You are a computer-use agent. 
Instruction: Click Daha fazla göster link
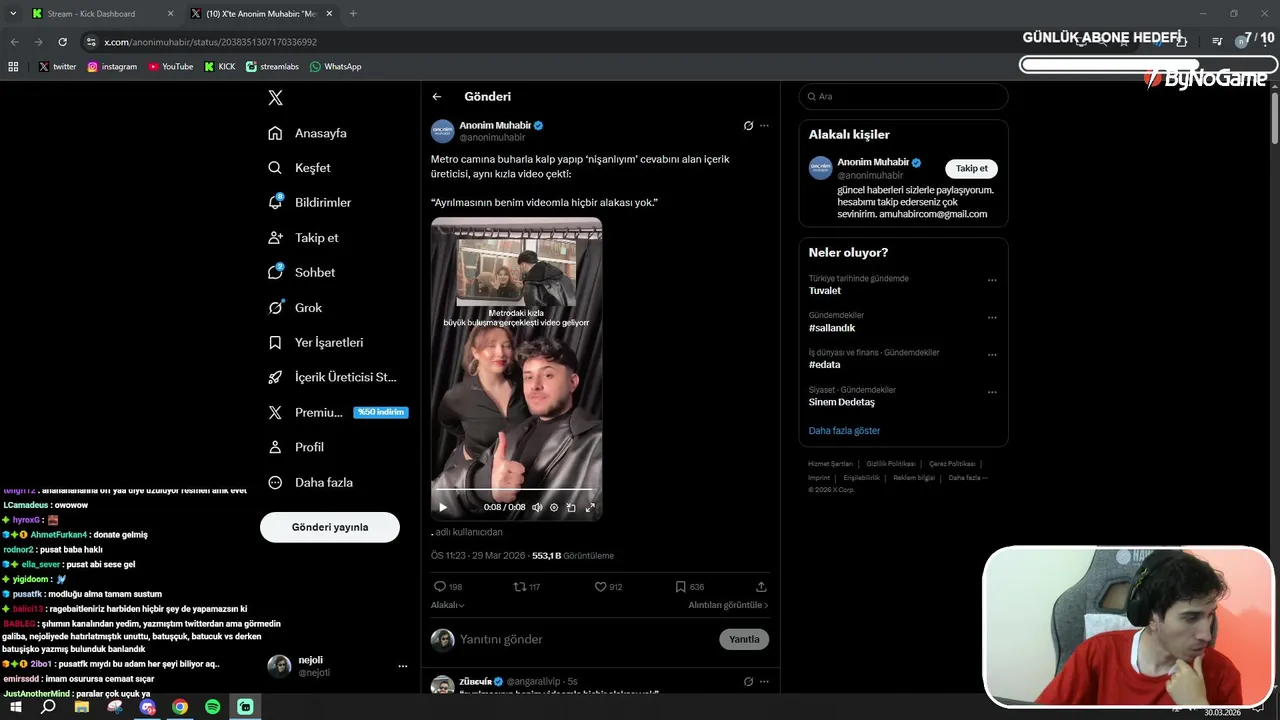click(x=844, y=431)
